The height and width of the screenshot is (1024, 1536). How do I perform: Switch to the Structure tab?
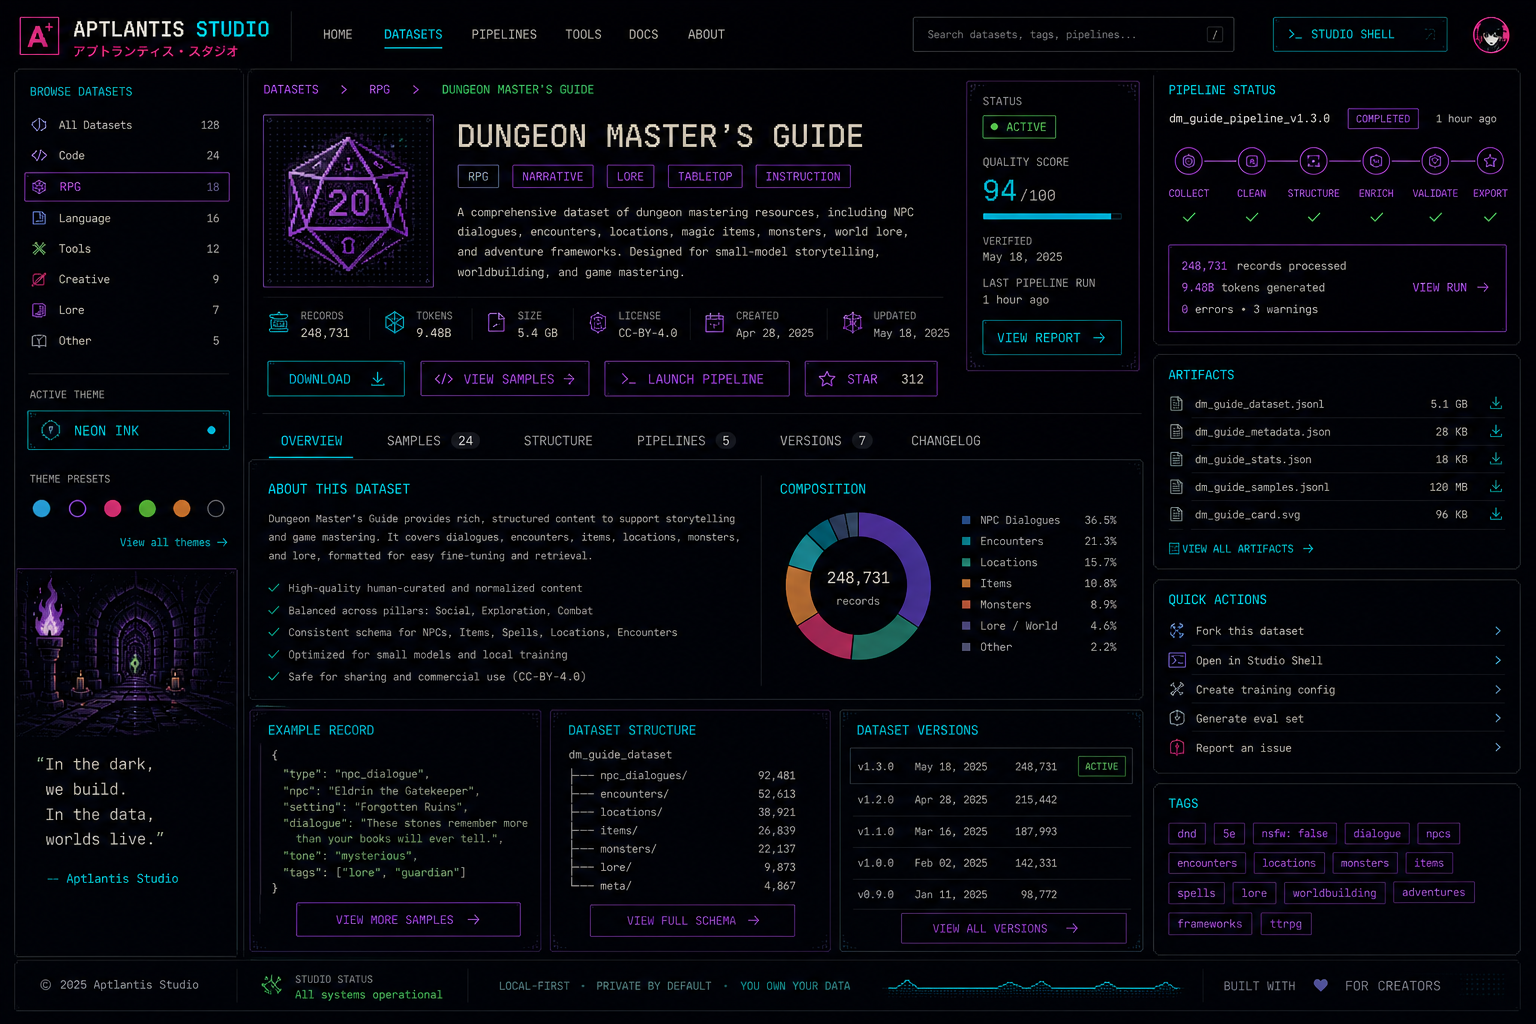pyautogui.click(x=558, y=440)
